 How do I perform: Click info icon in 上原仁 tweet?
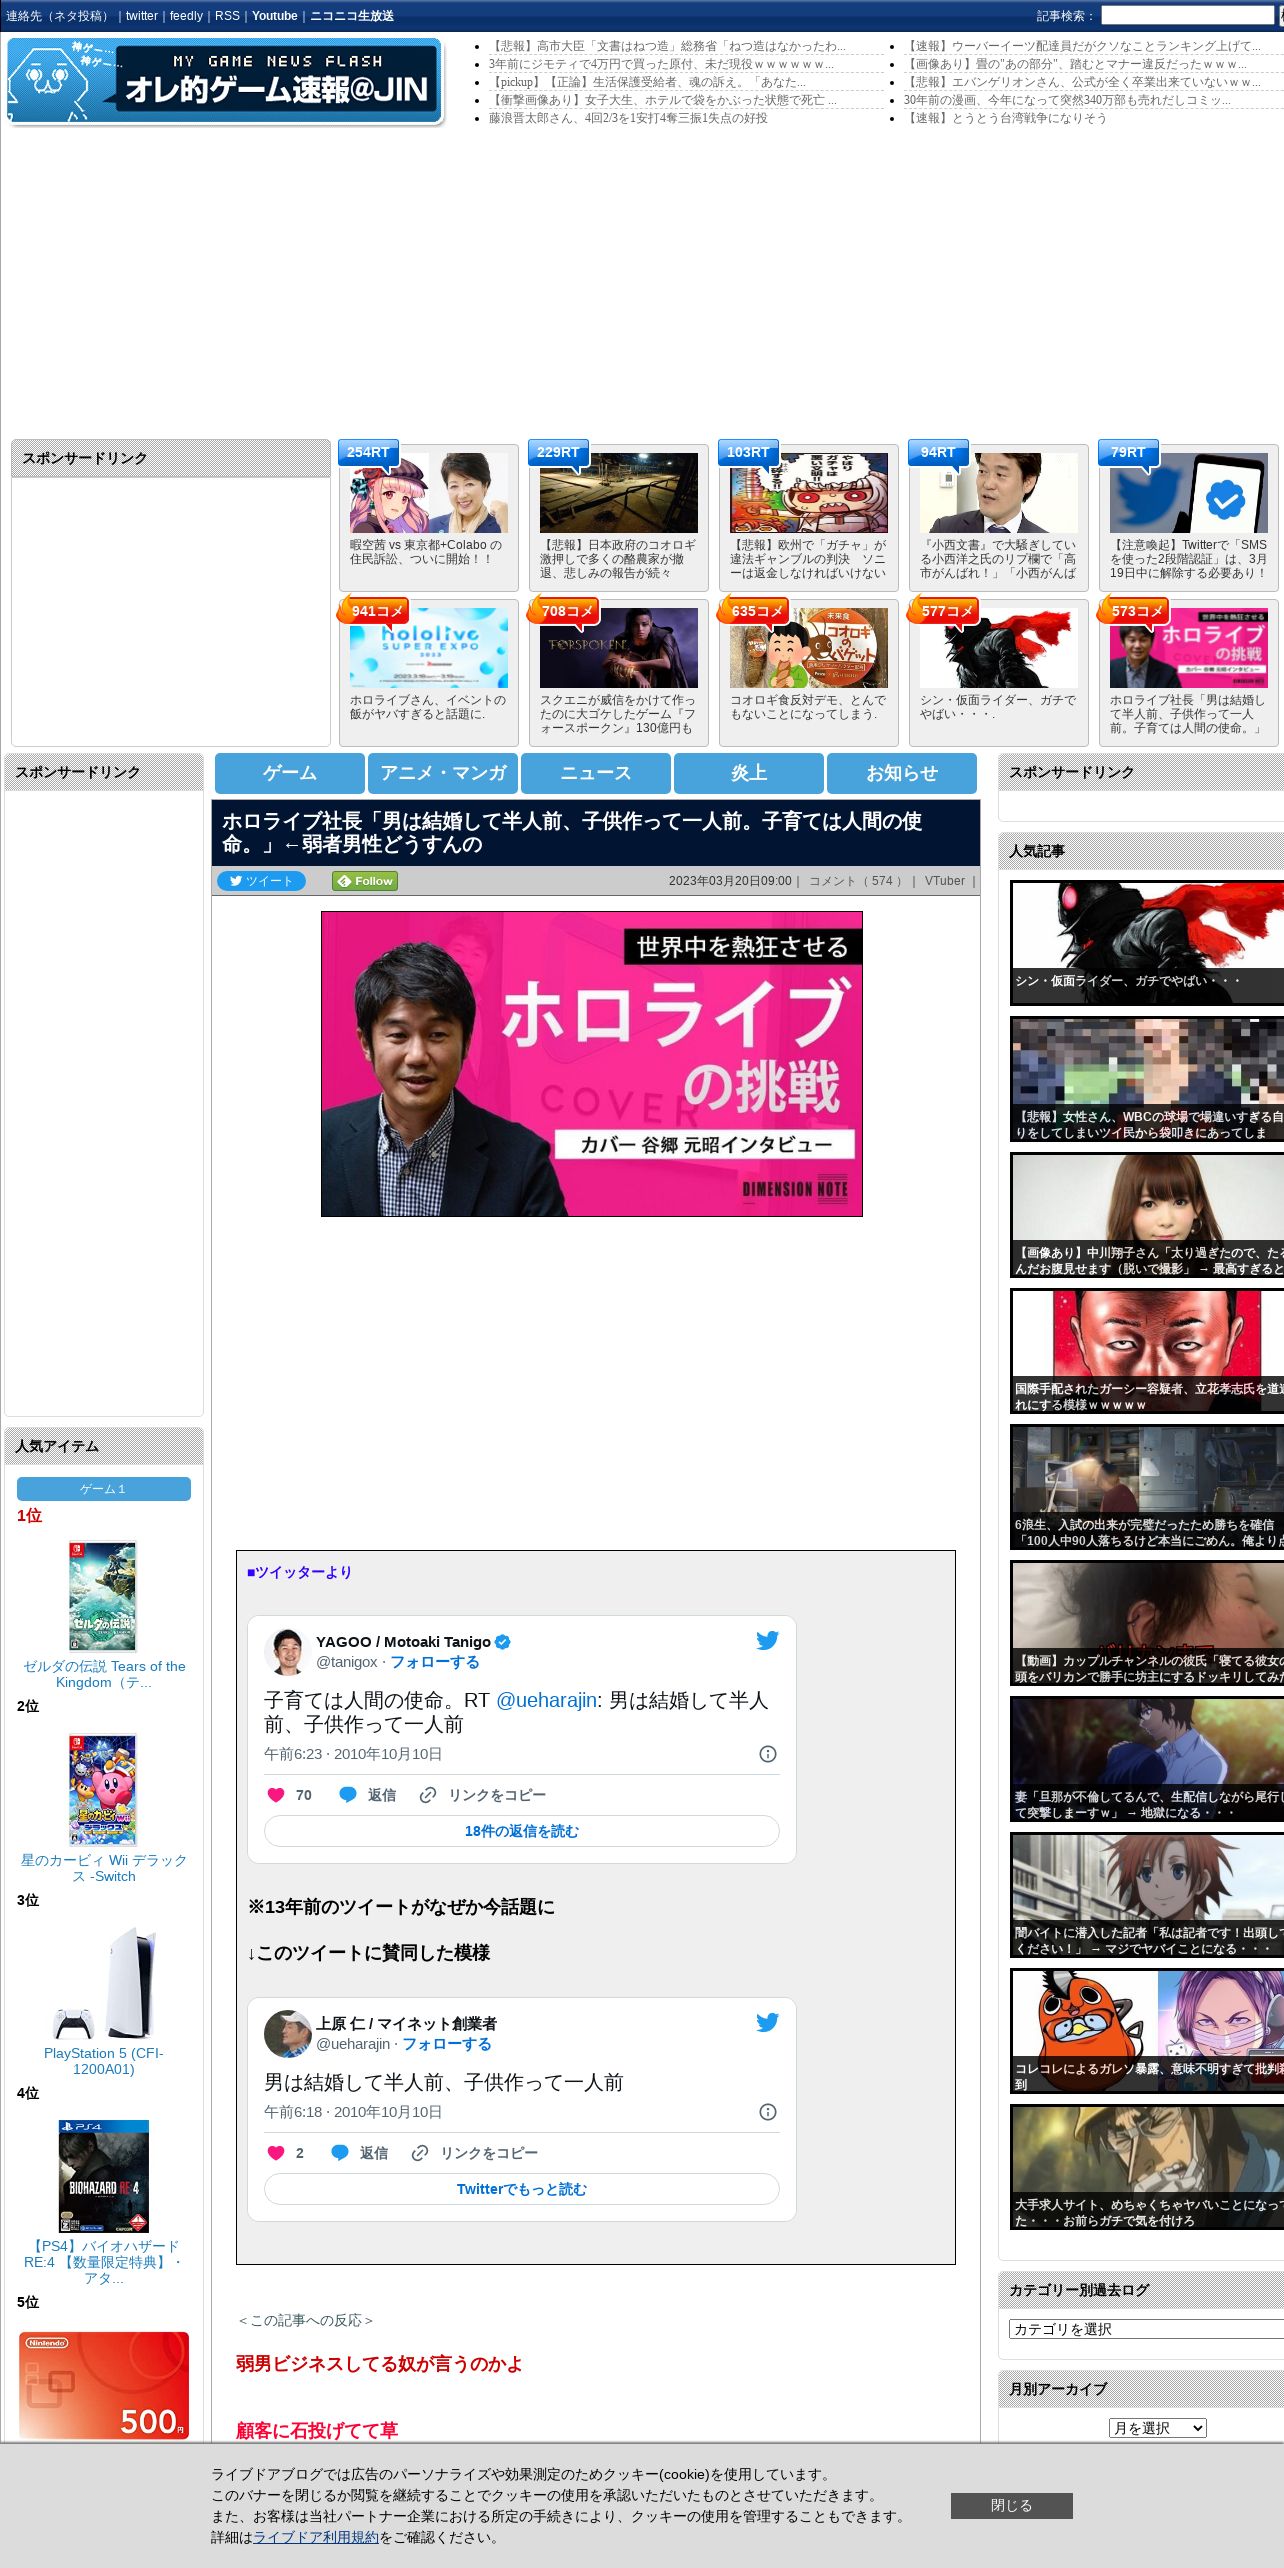pyautogui.click(x=768, y=2112)
